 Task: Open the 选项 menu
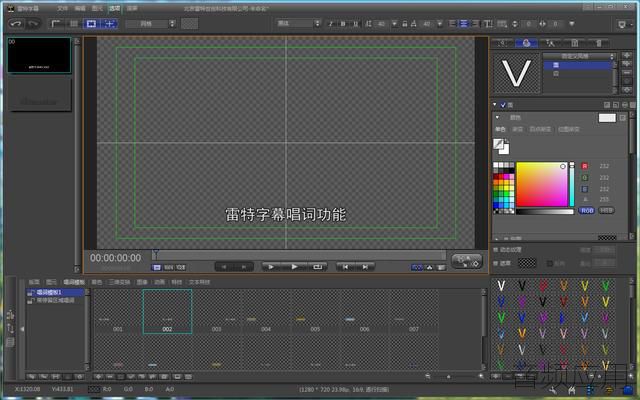[114, 8]
